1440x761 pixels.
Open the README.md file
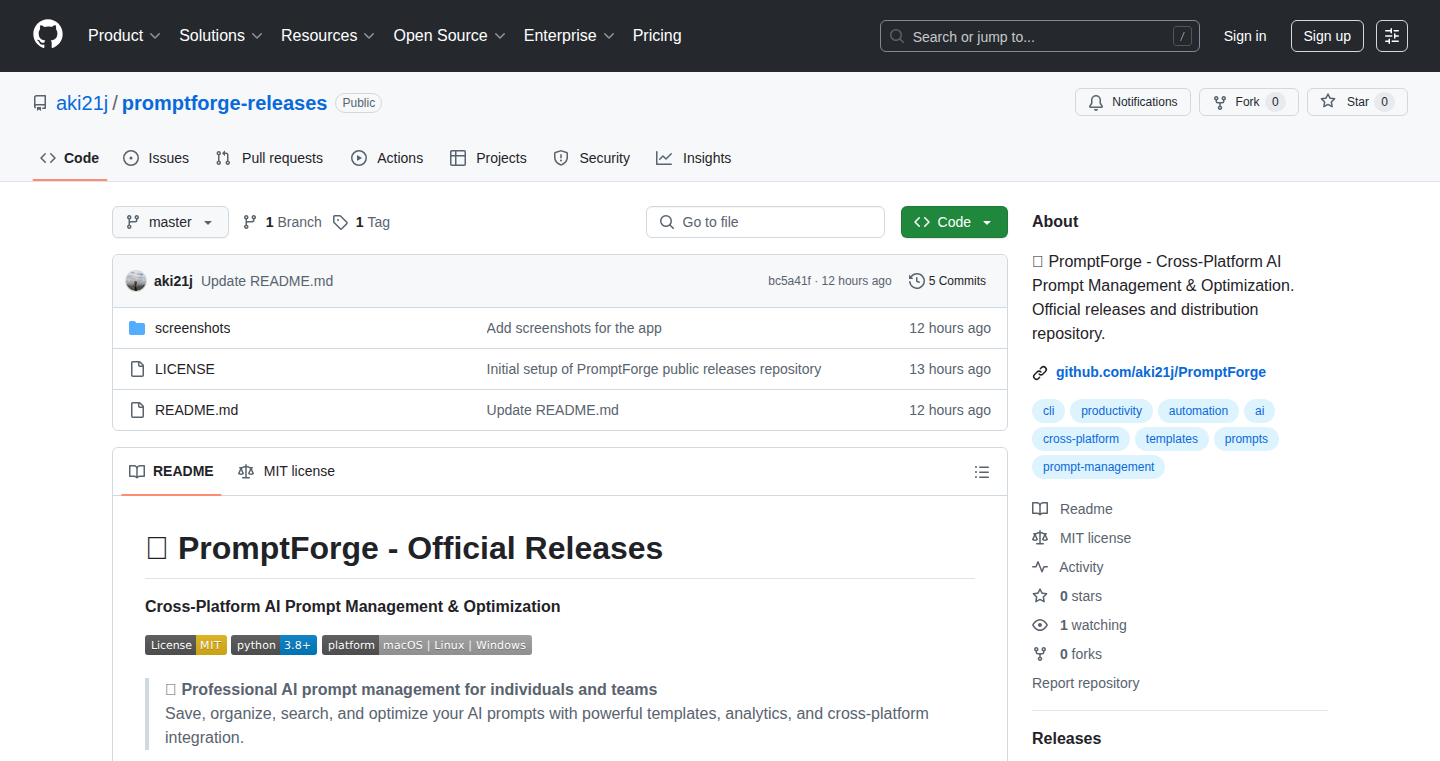point(197,410)
